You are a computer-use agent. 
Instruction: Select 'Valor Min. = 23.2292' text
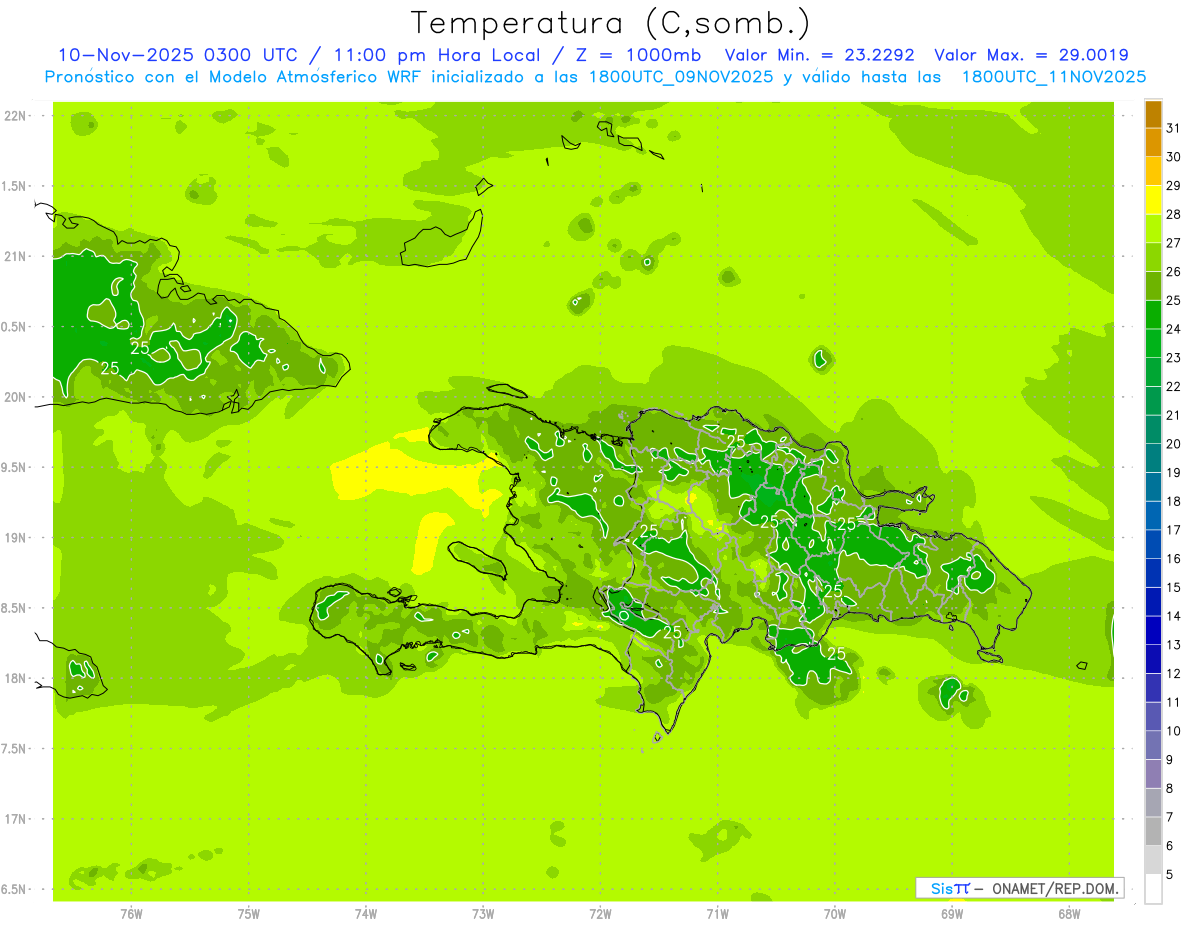(819, 55)
